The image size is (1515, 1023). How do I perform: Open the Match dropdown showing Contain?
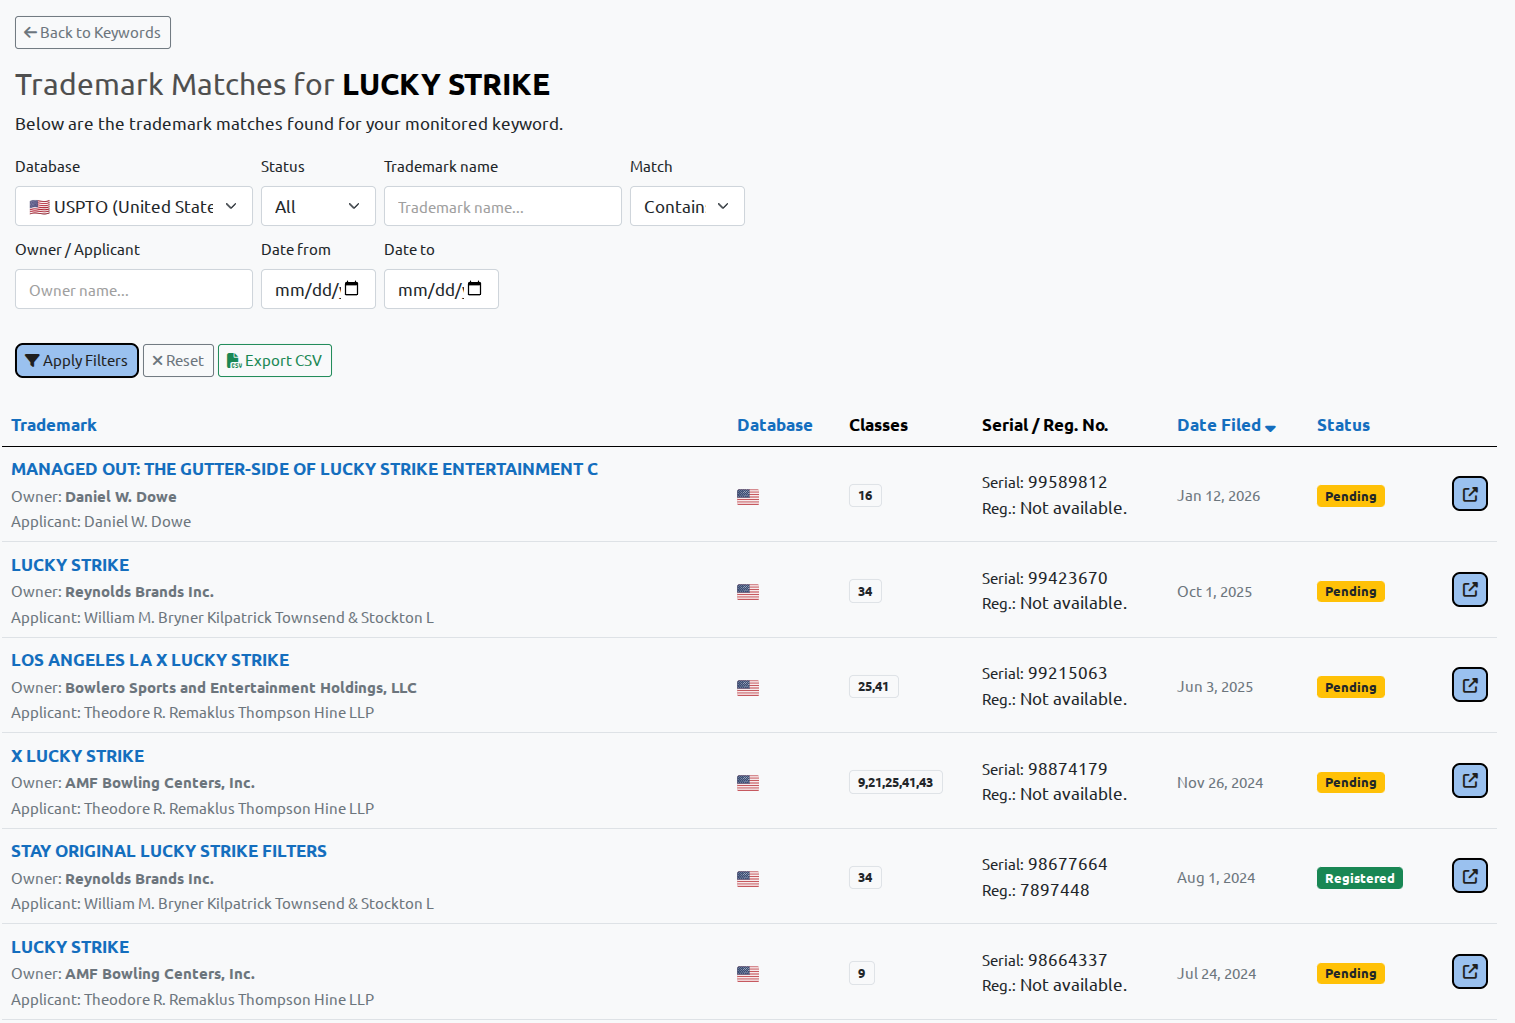point(686,206)
